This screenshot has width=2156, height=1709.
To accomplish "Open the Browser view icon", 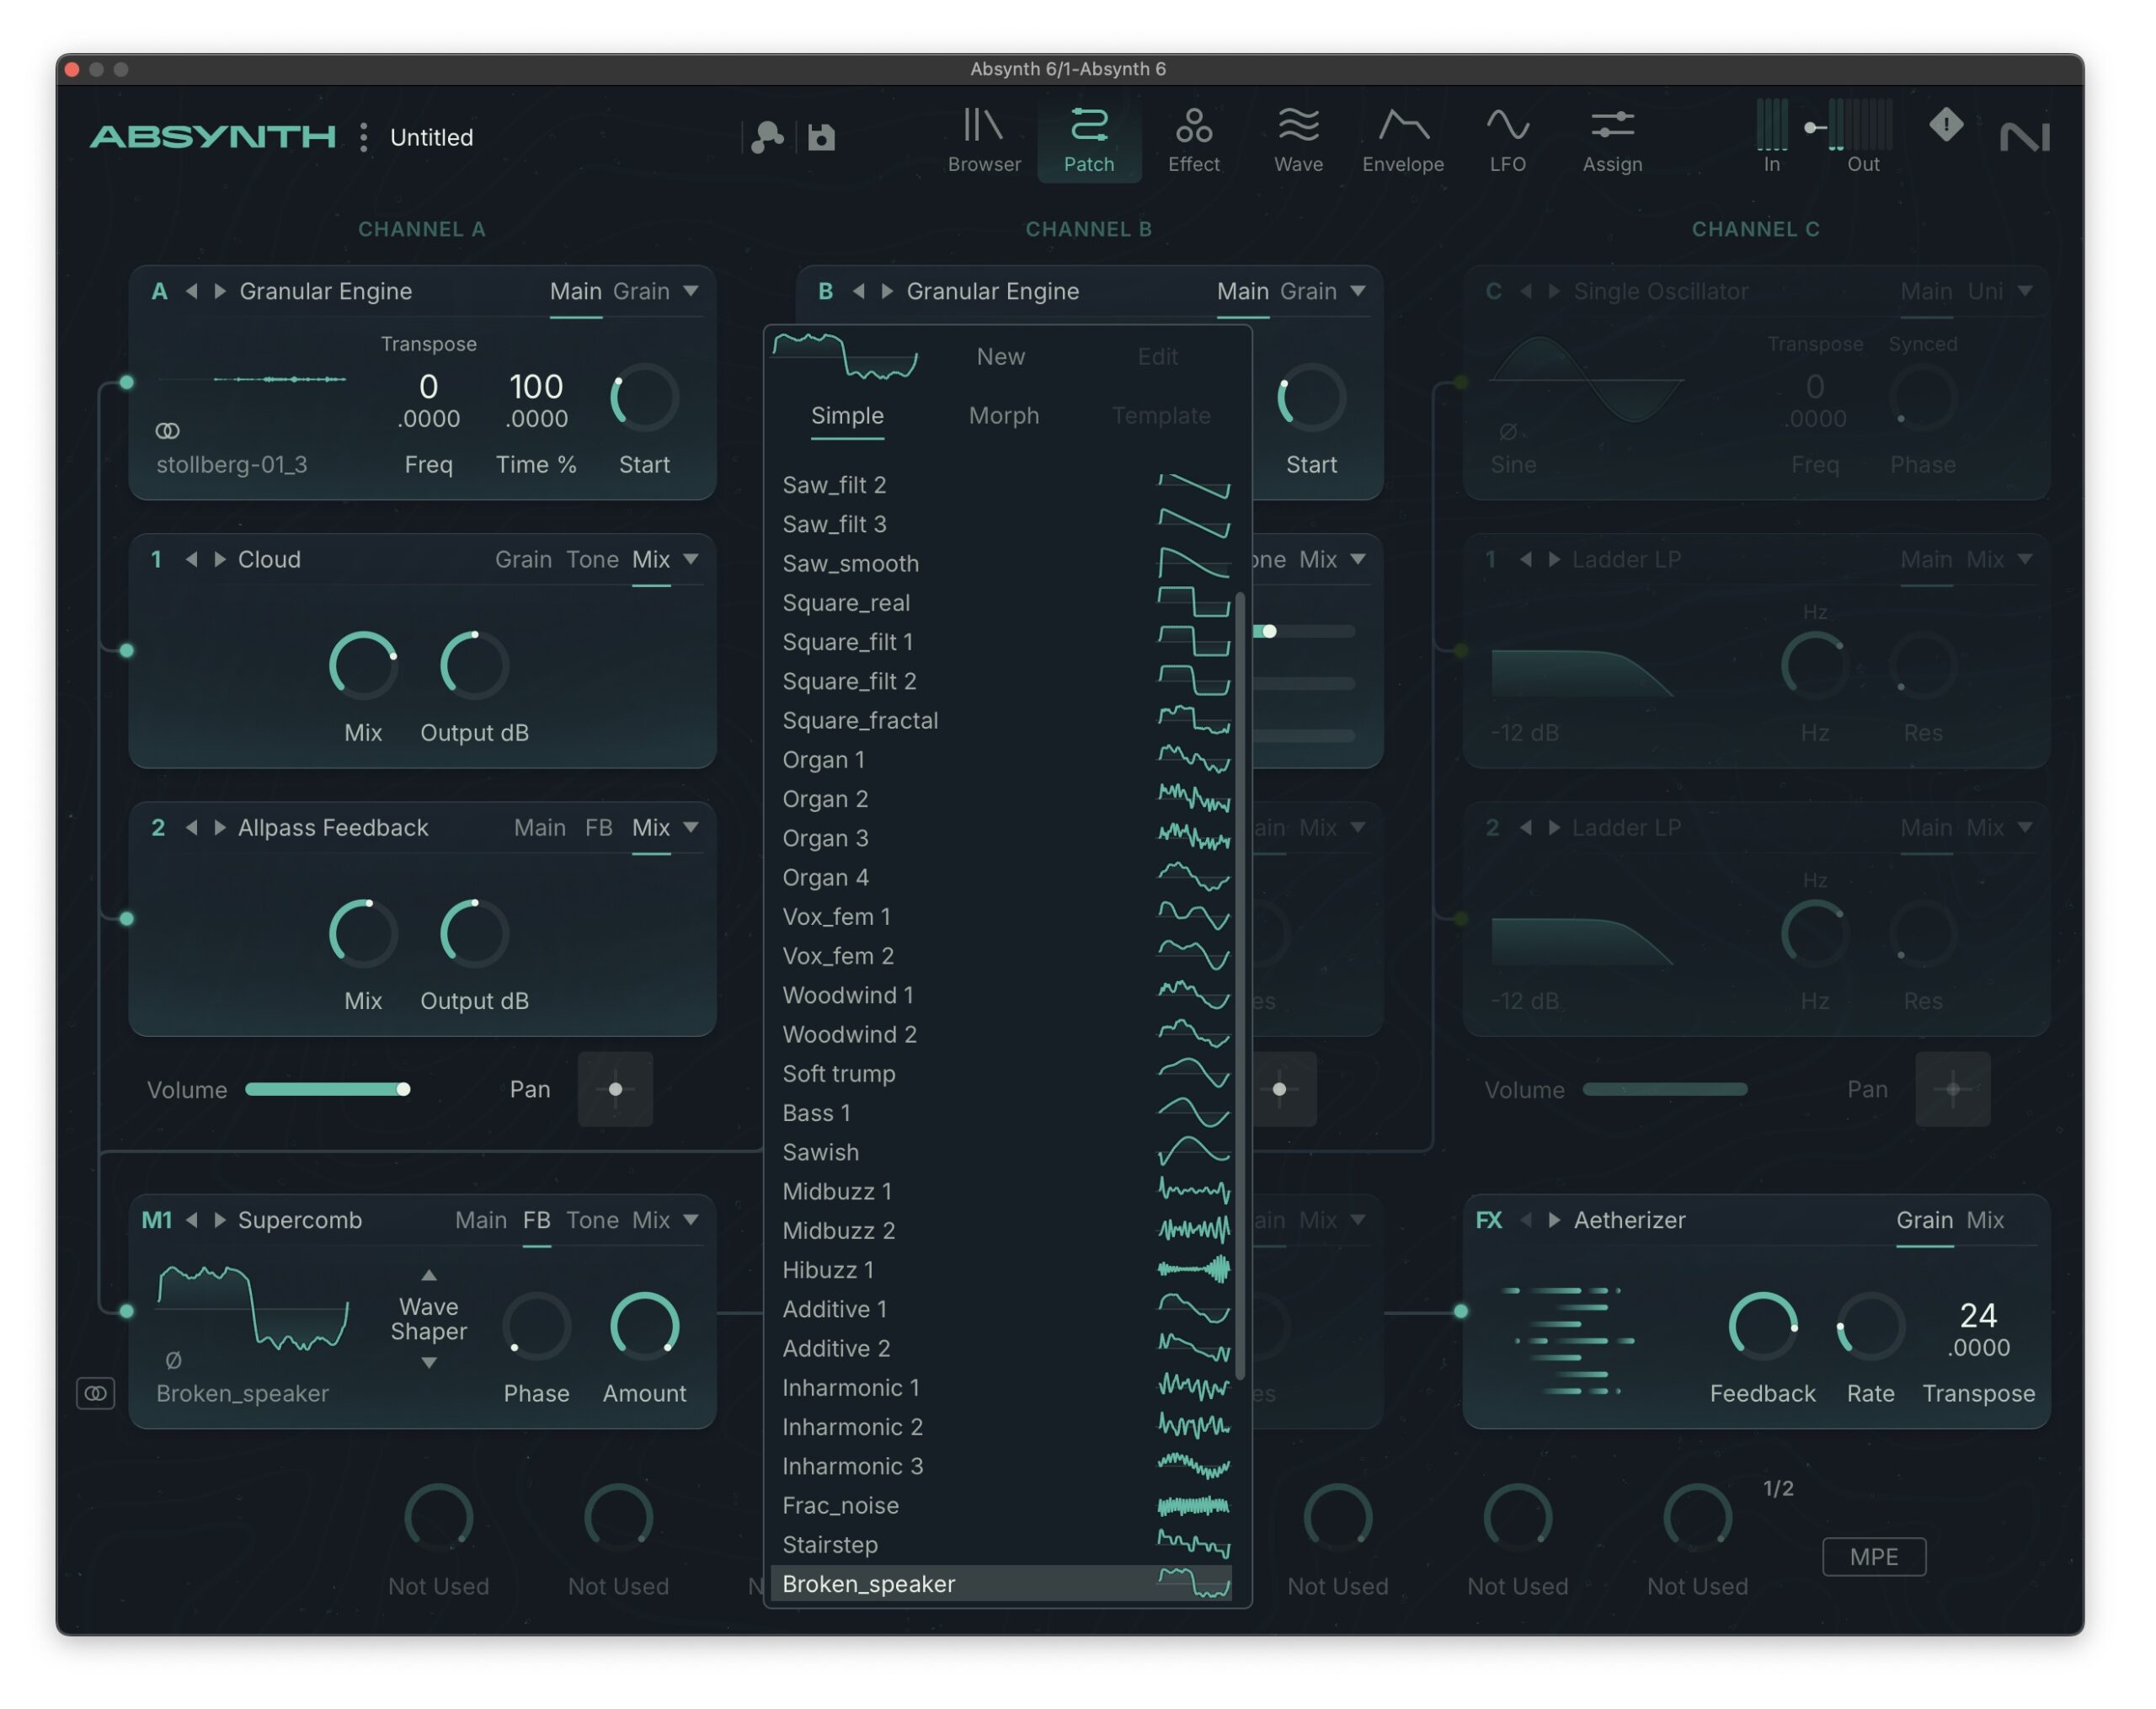I will coord(984,139).
